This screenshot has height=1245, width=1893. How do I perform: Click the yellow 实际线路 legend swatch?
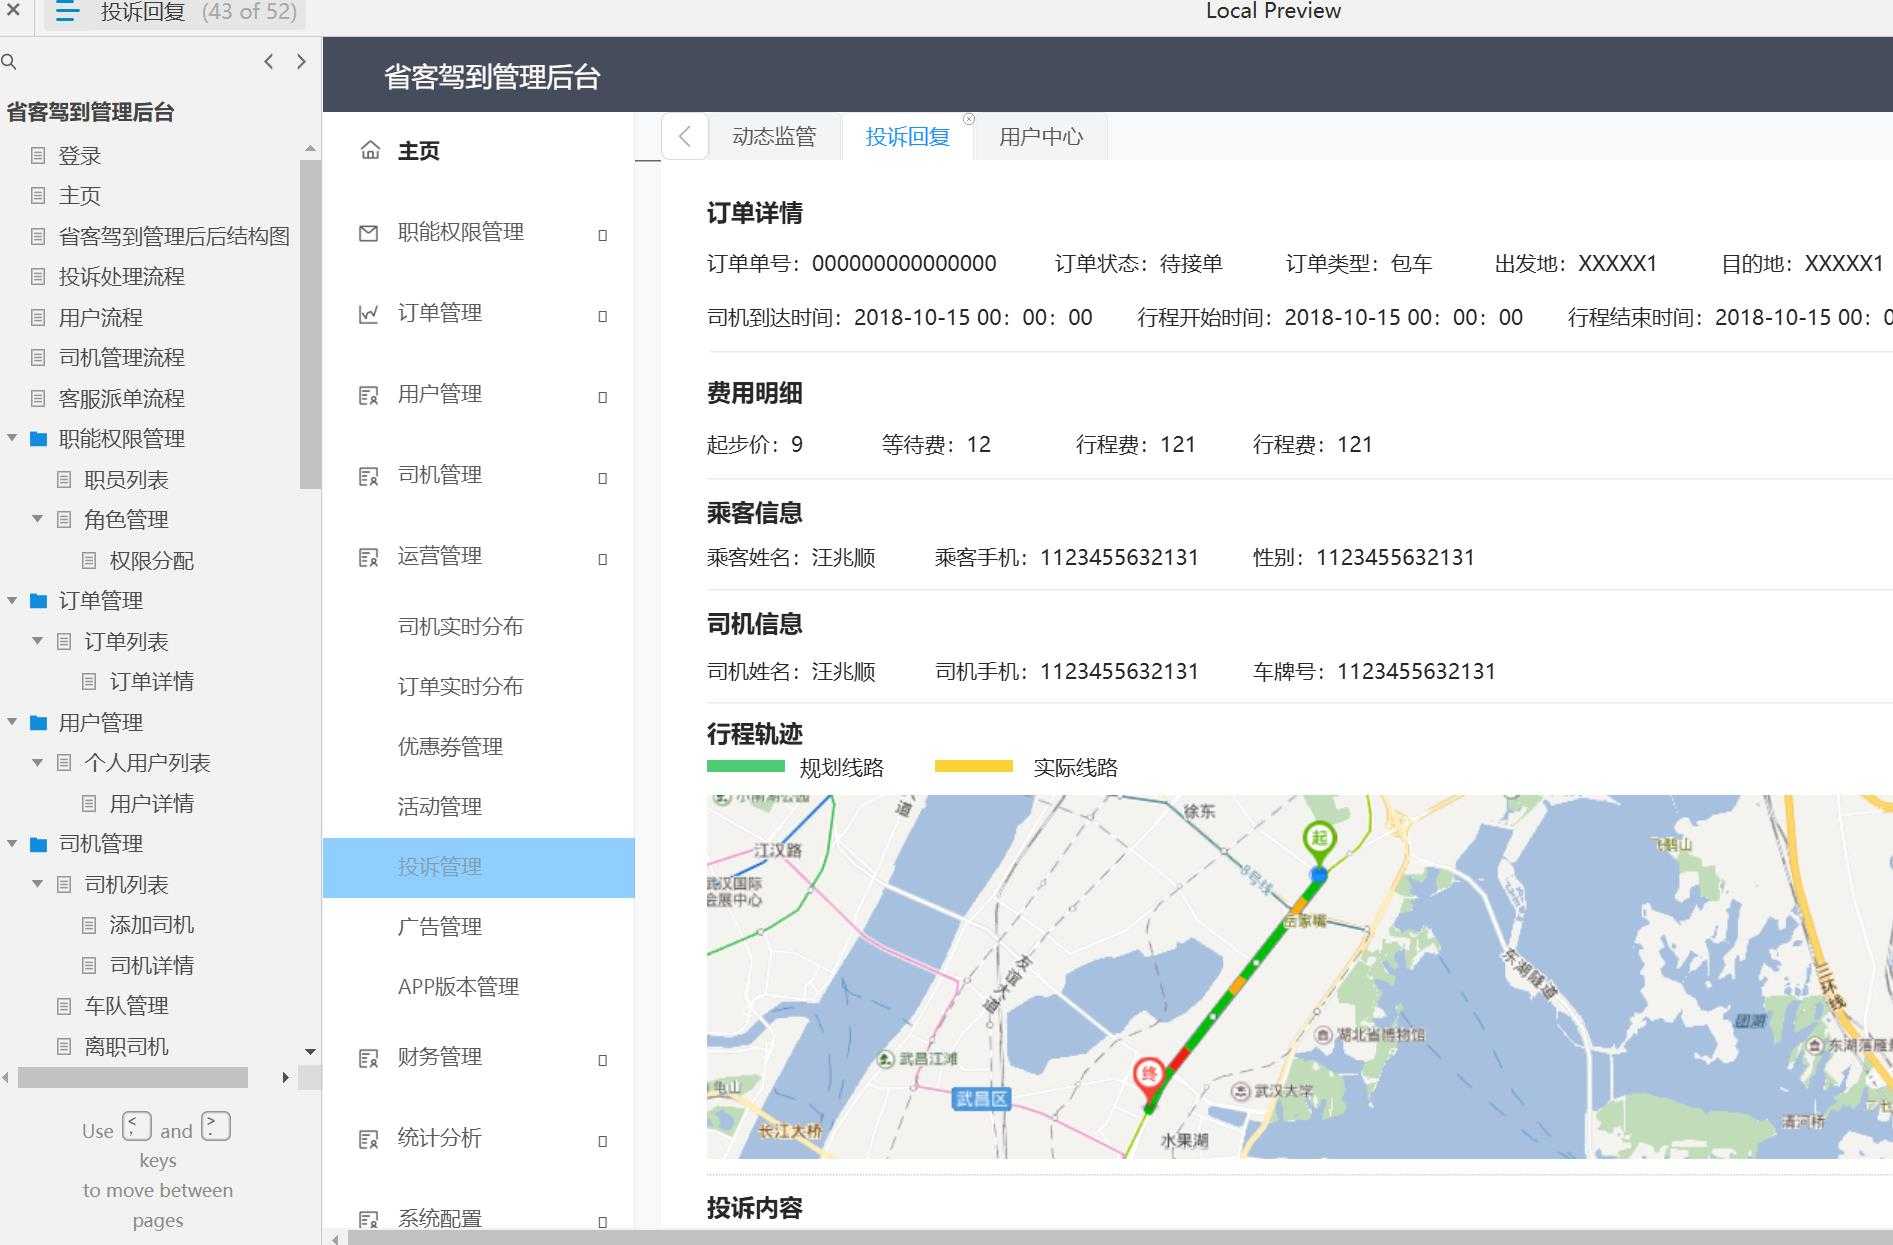(975, 767)
